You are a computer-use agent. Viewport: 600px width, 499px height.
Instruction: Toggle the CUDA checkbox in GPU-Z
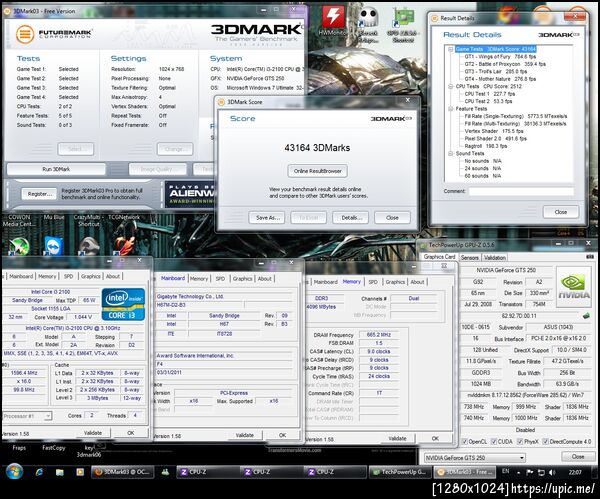494,442
